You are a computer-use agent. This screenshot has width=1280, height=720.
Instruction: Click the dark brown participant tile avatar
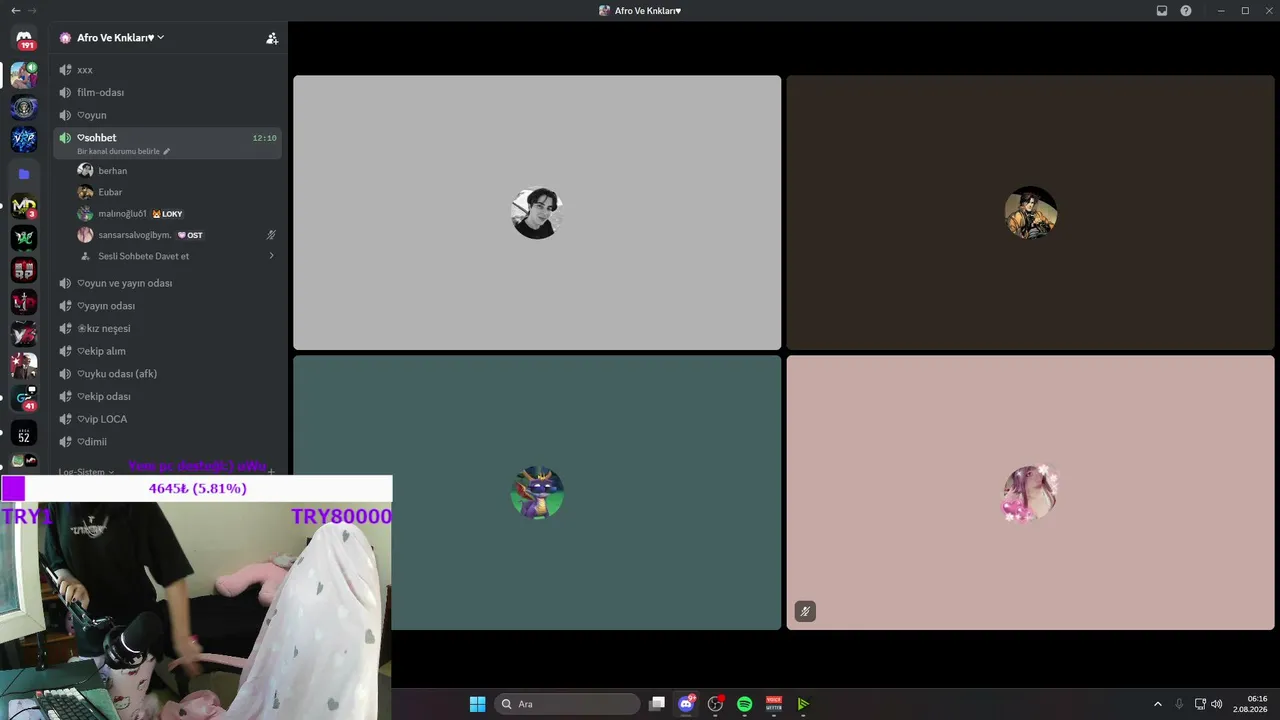pyautogui.click(x=1030, y=213)
